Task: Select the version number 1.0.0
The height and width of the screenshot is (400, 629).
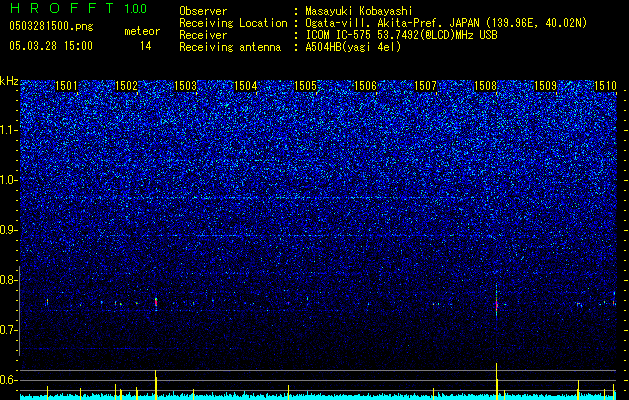Action: point(136,8)
